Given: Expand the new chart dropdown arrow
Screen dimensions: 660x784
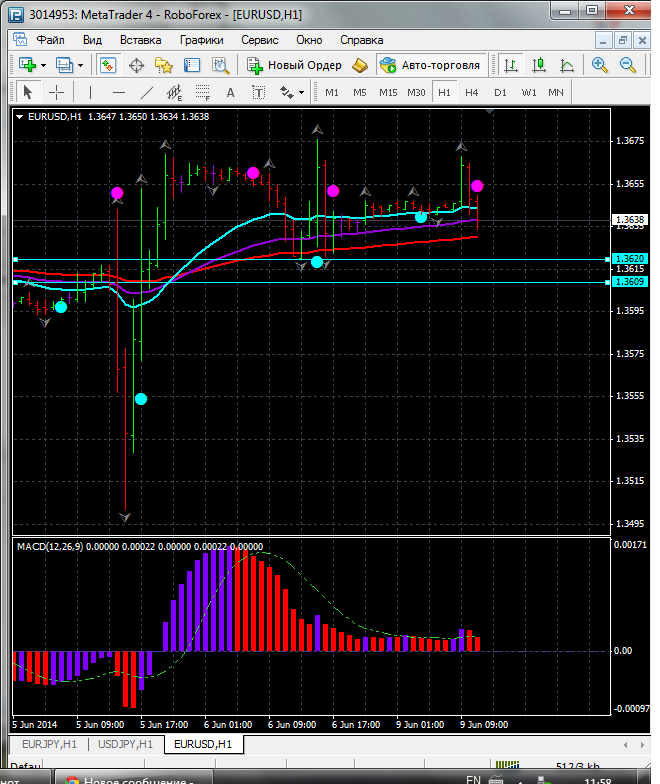Looking at the screenshot, I should (44, 65).
